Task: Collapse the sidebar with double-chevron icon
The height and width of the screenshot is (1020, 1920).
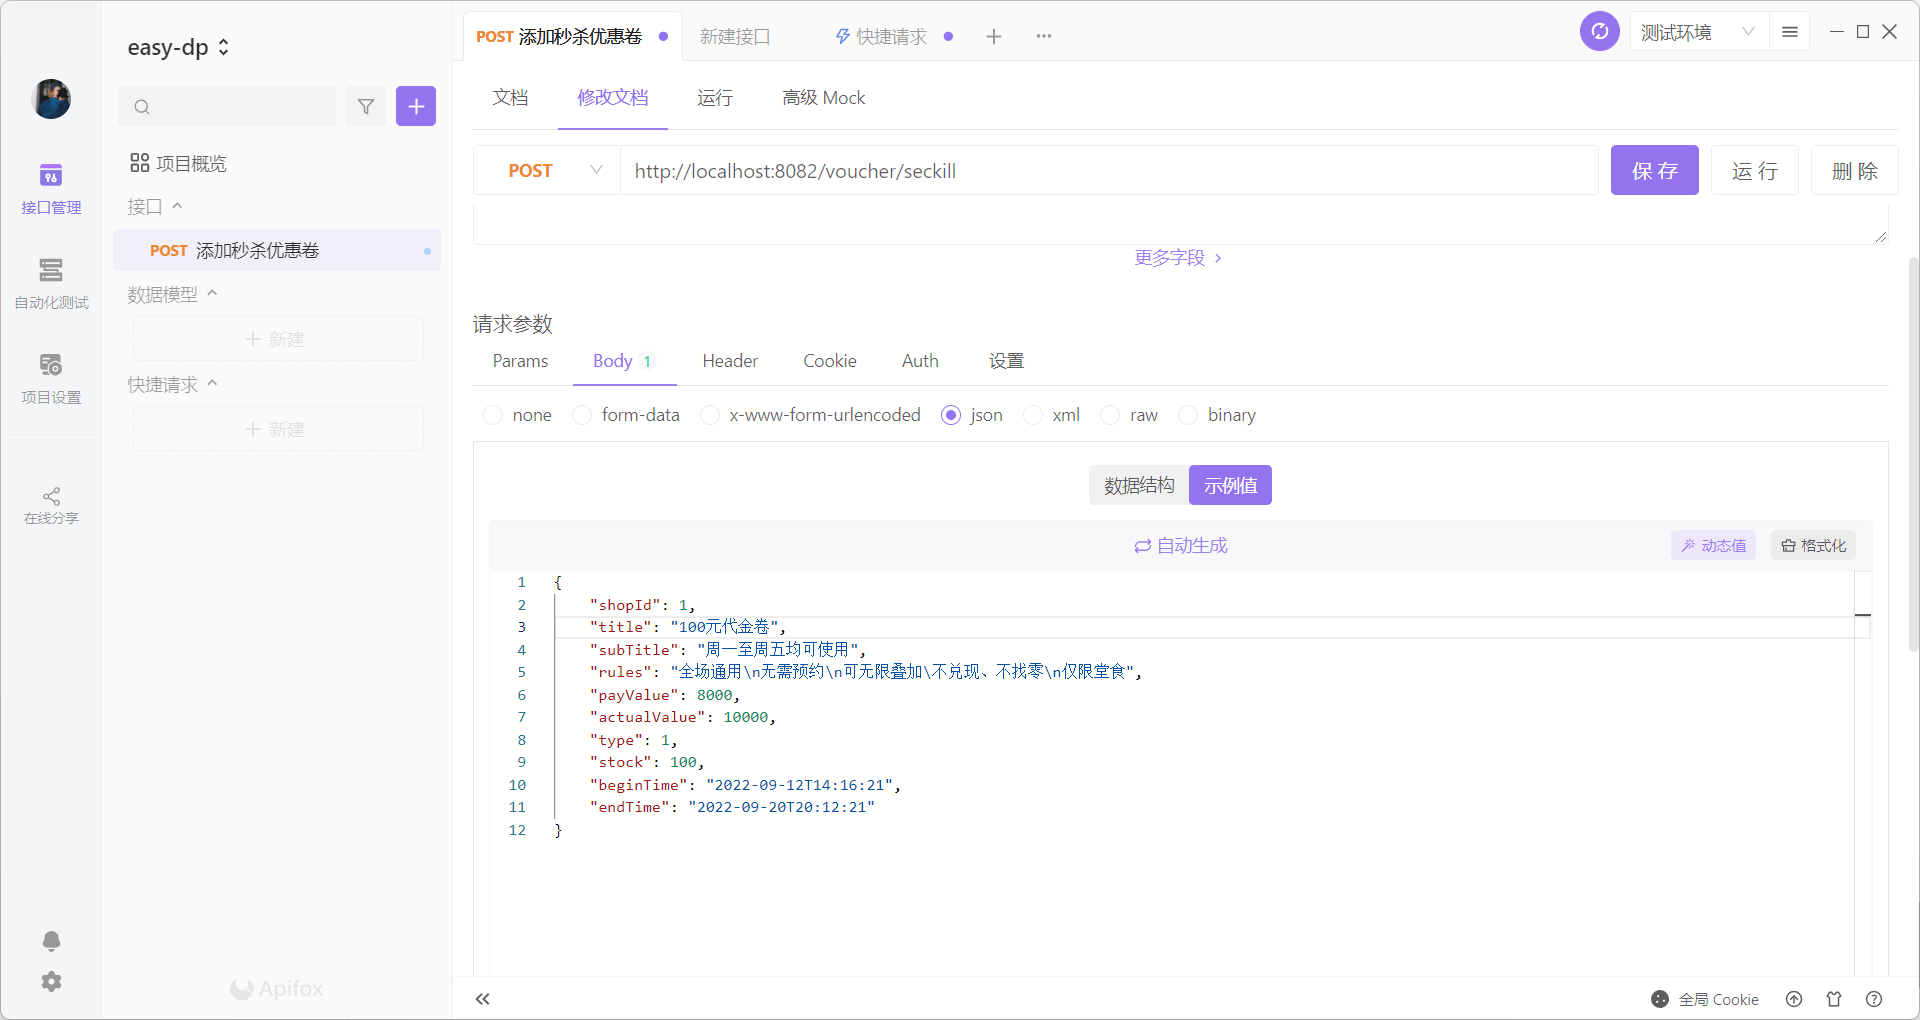Action: [483, 999]
